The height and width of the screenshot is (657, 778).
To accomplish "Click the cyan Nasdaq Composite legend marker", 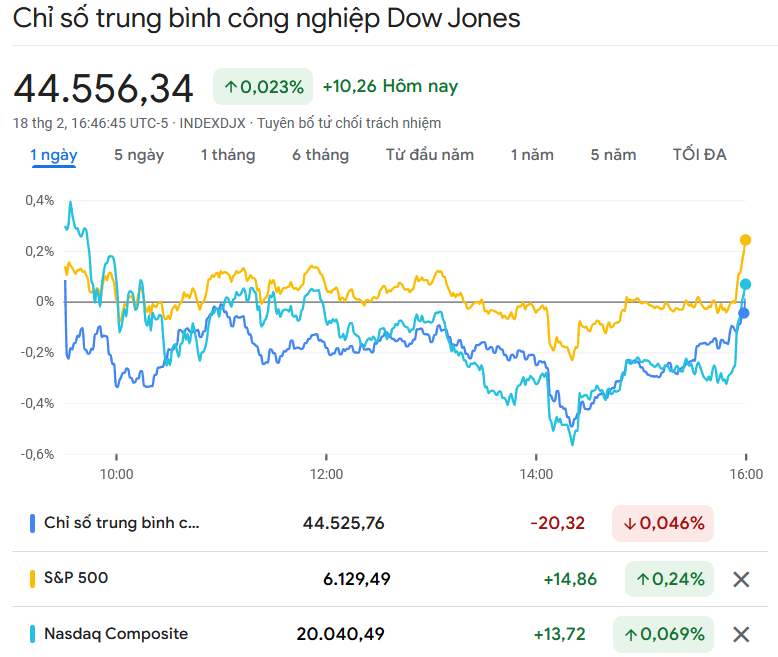I will pyautogui.click(x=33, y=634).
